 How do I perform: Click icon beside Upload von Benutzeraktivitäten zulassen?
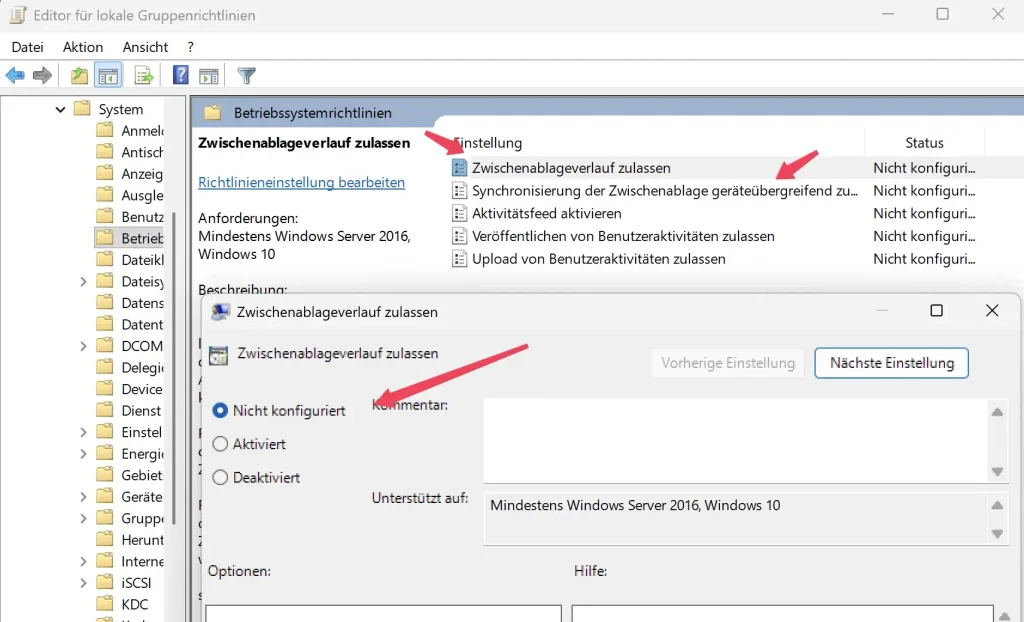[x=459, y=259]
